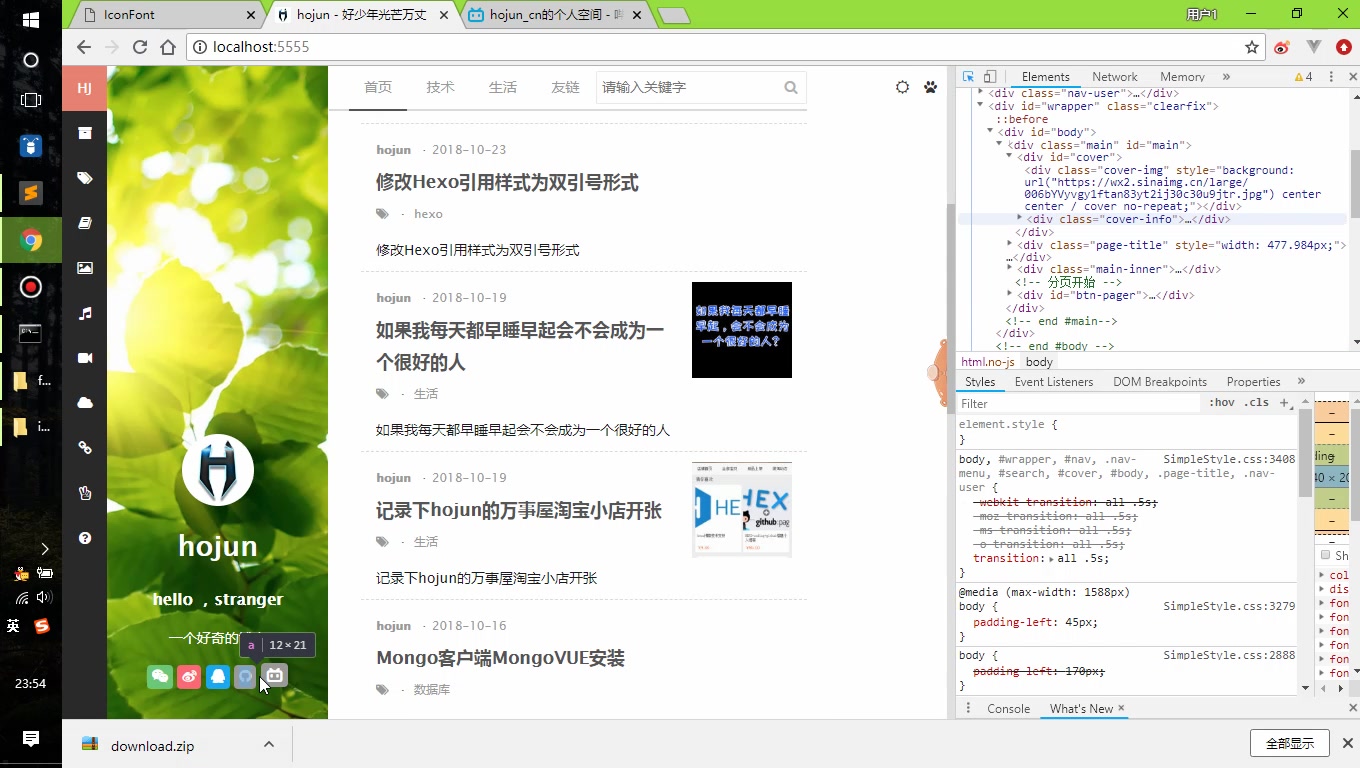Toggle the :hov element state panel
Screen dimensions: 1360x768
1222,403
